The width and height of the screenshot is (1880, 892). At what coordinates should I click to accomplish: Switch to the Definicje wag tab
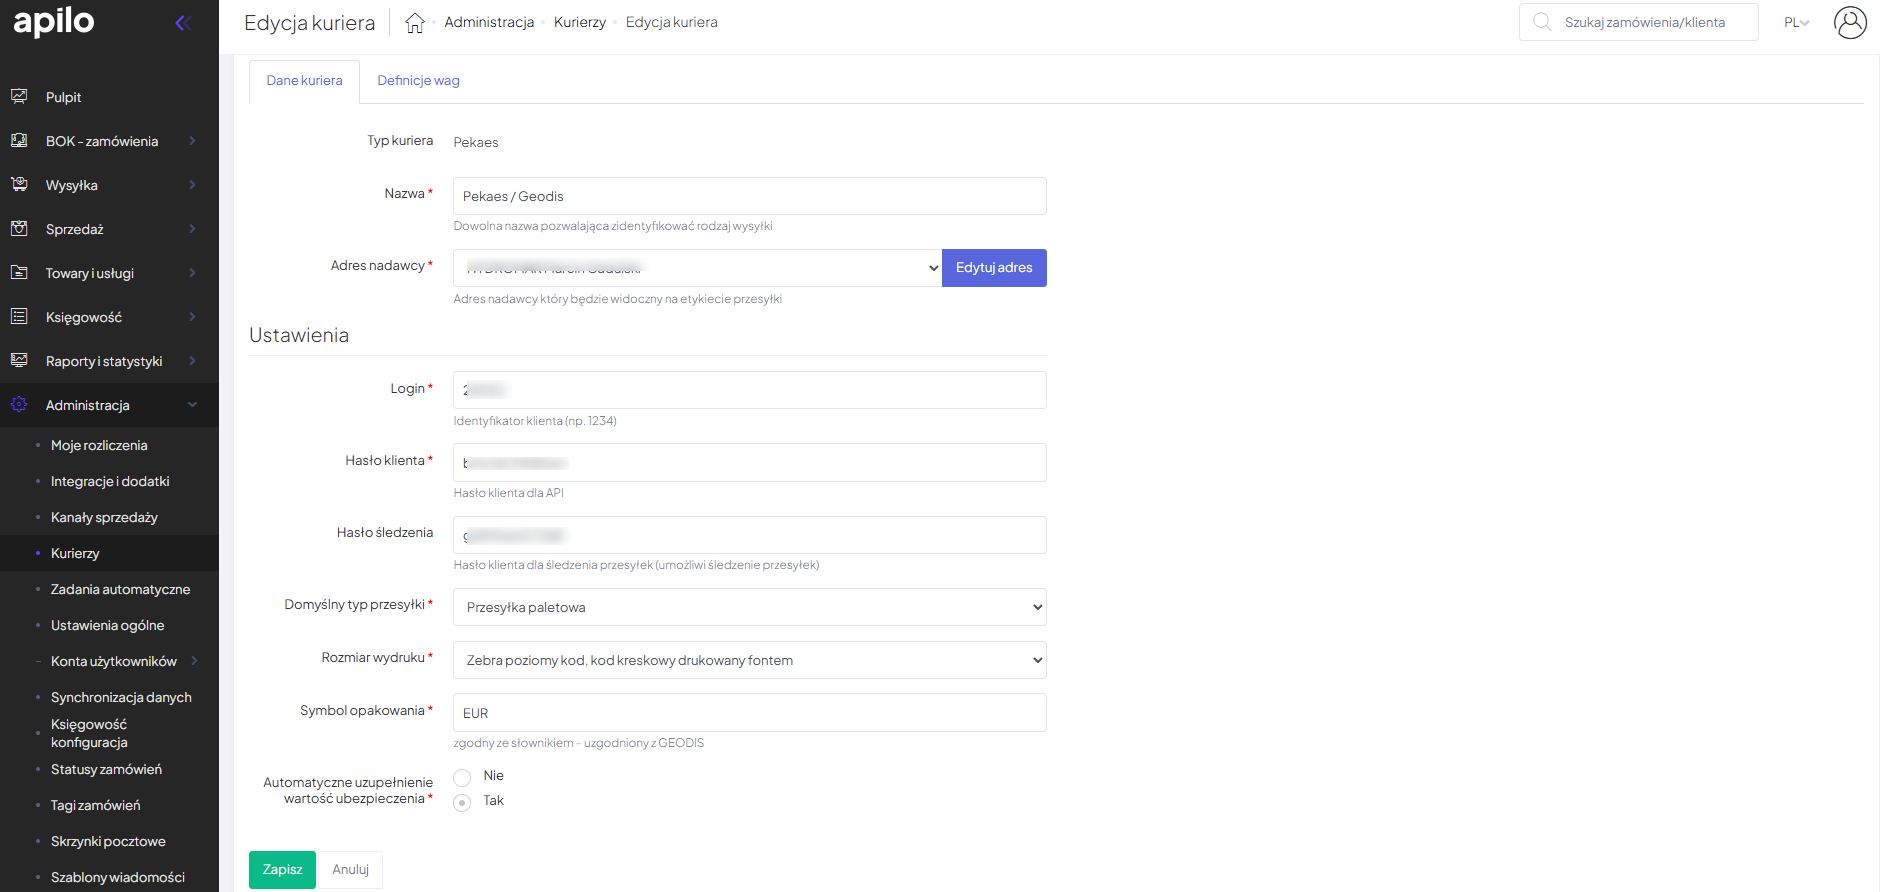[x=418, y=81]
